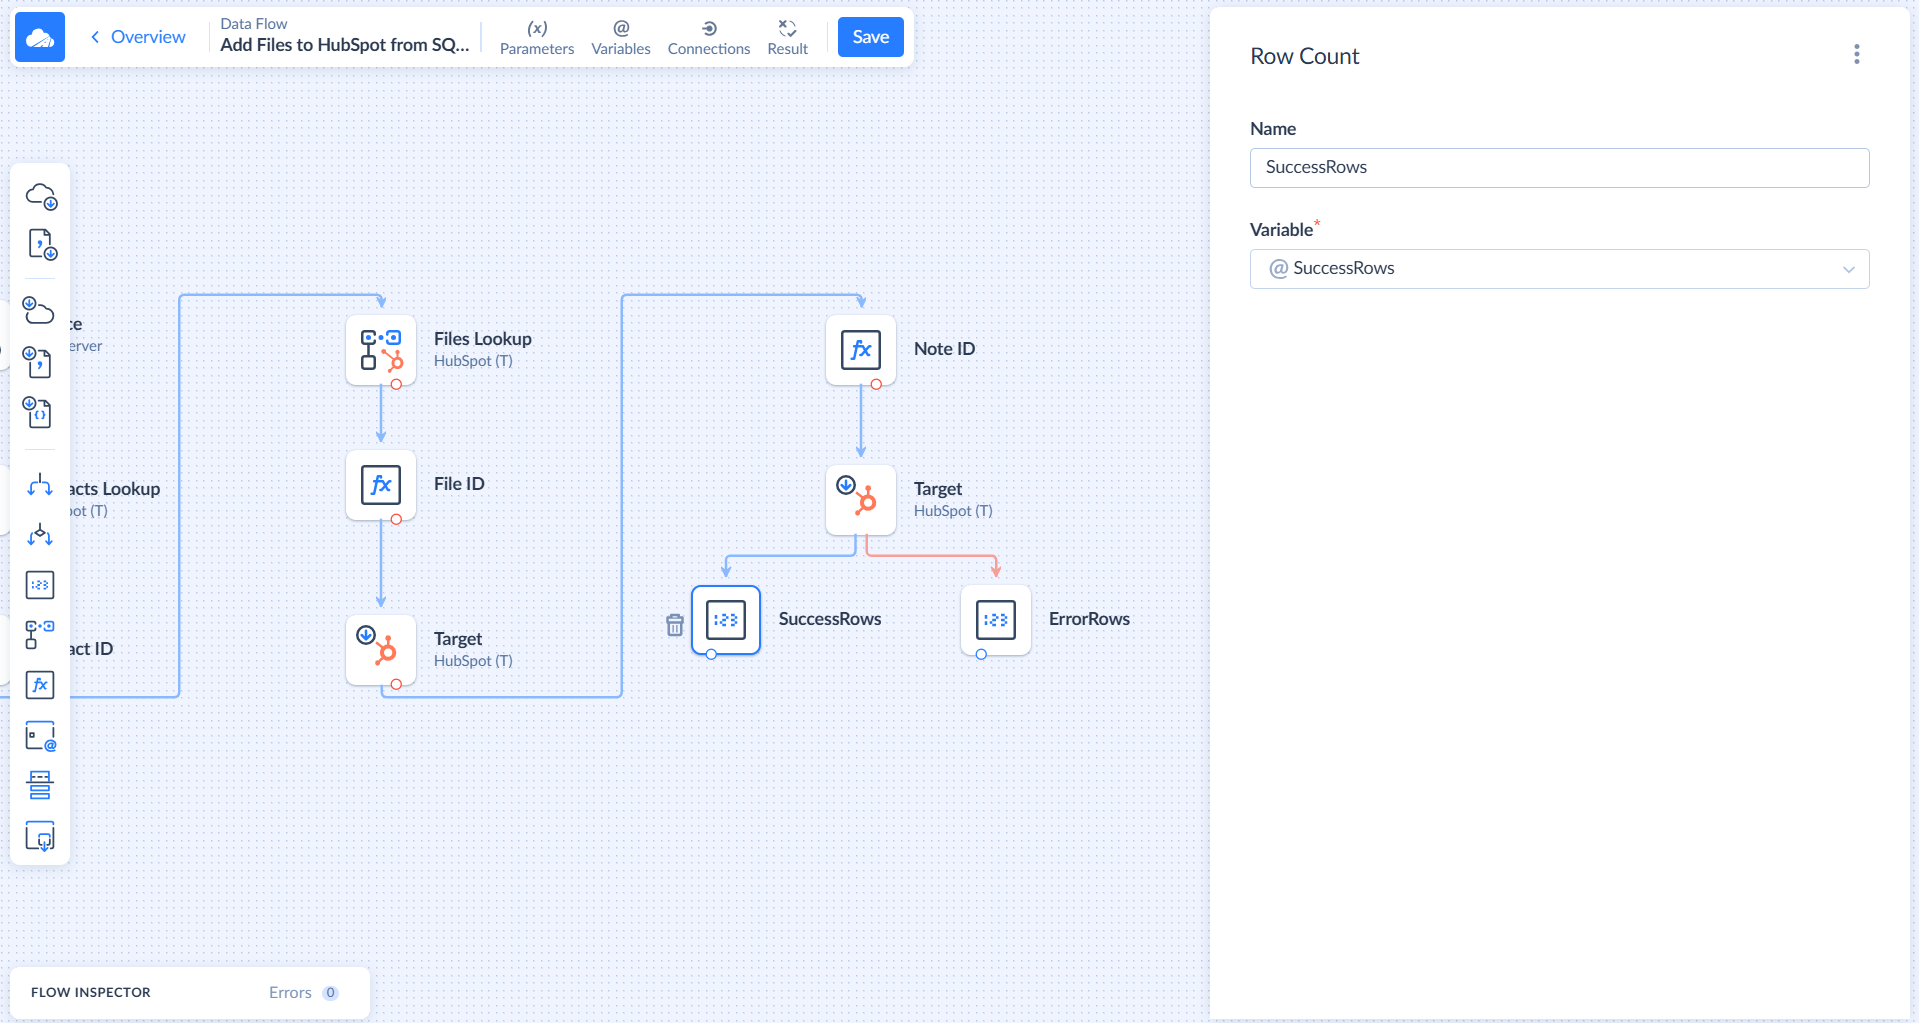The height and width of the screenshot is (1023, 1919).
Task: Show the Result panel
Action: point(787,38)
